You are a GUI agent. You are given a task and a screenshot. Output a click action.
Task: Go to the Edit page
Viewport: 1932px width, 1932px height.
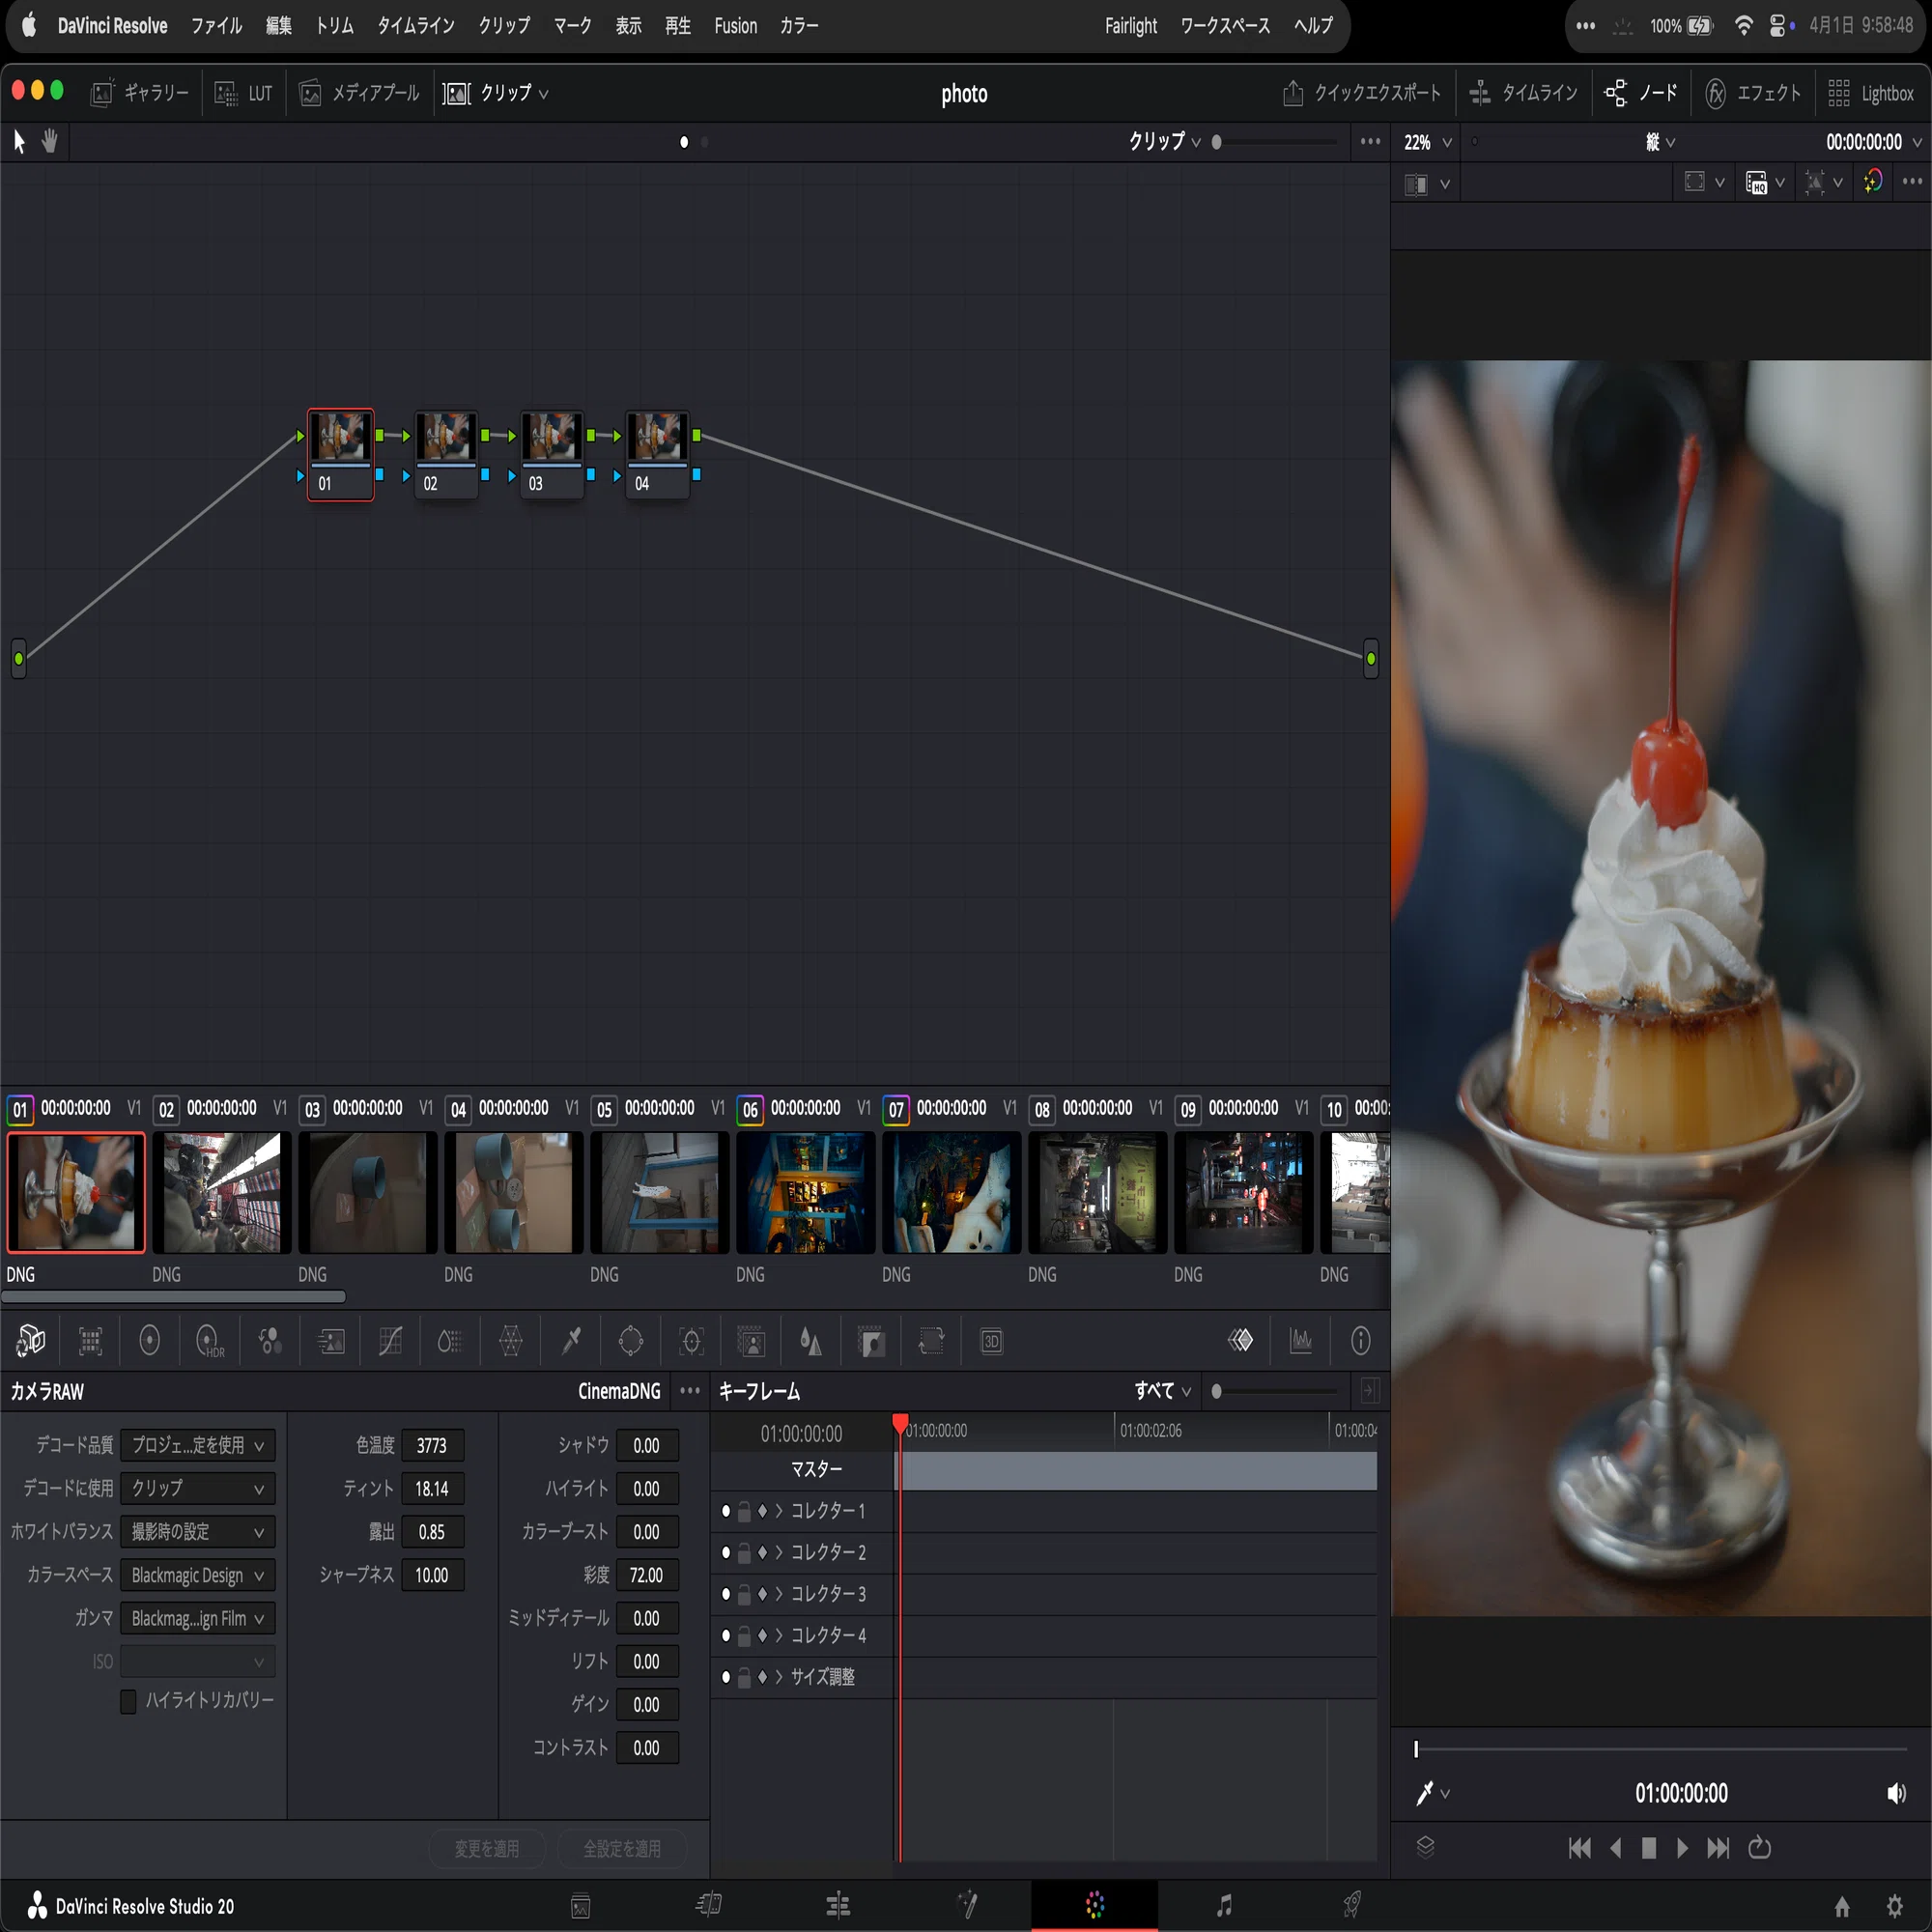pyautogui.click(x=838, y=1905)
